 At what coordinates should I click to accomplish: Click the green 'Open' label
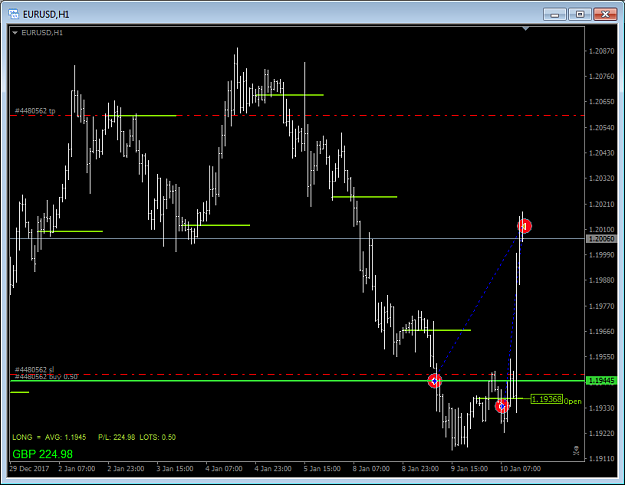pyautogui.click(x=572, y=401)
